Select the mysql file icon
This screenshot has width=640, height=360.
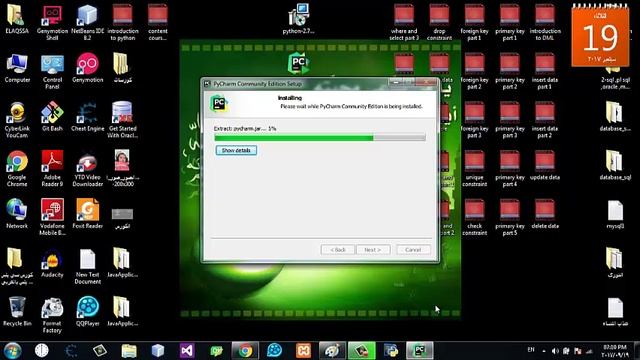615,214
